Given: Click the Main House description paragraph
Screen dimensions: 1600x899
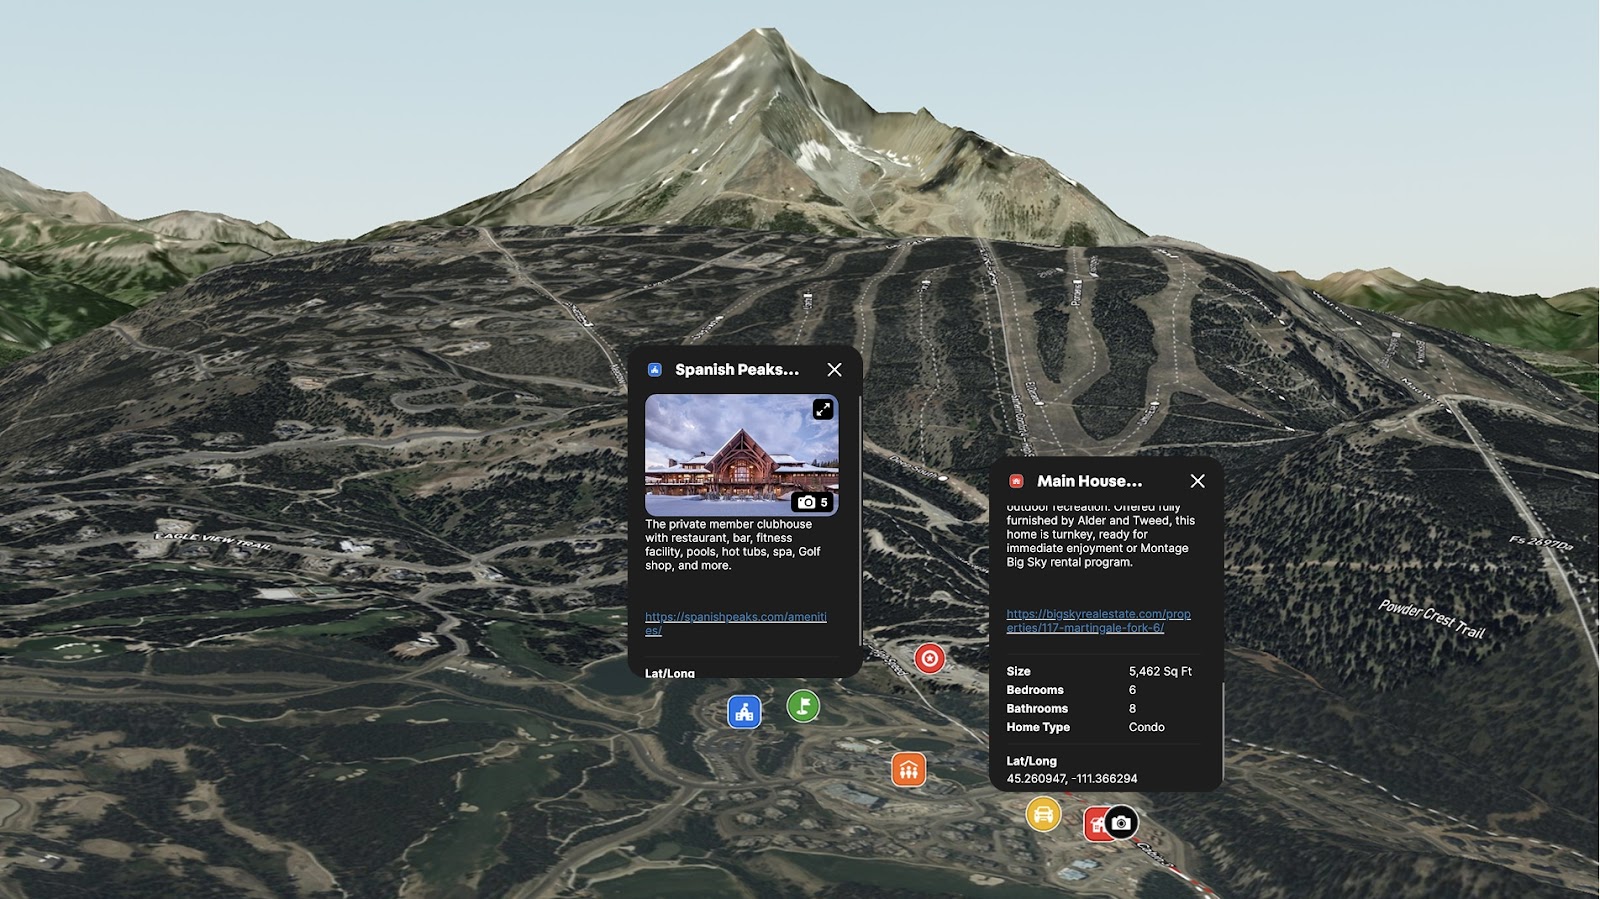Looking at the screenshot, I should click(1100, 536).
